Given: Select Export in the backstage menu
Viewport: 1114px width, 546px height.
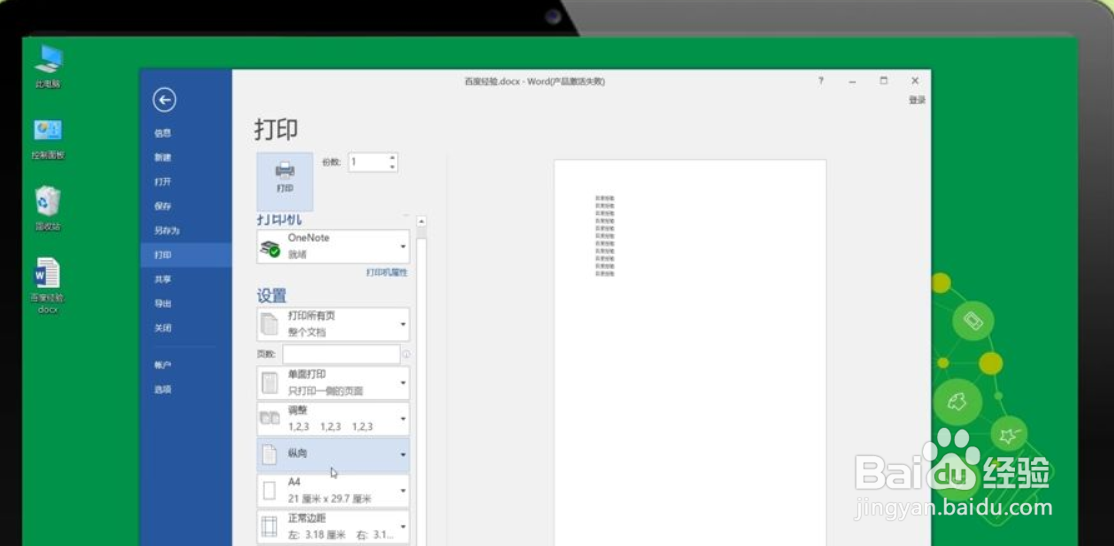Looking at the screenshot, I should pos(163,304).
